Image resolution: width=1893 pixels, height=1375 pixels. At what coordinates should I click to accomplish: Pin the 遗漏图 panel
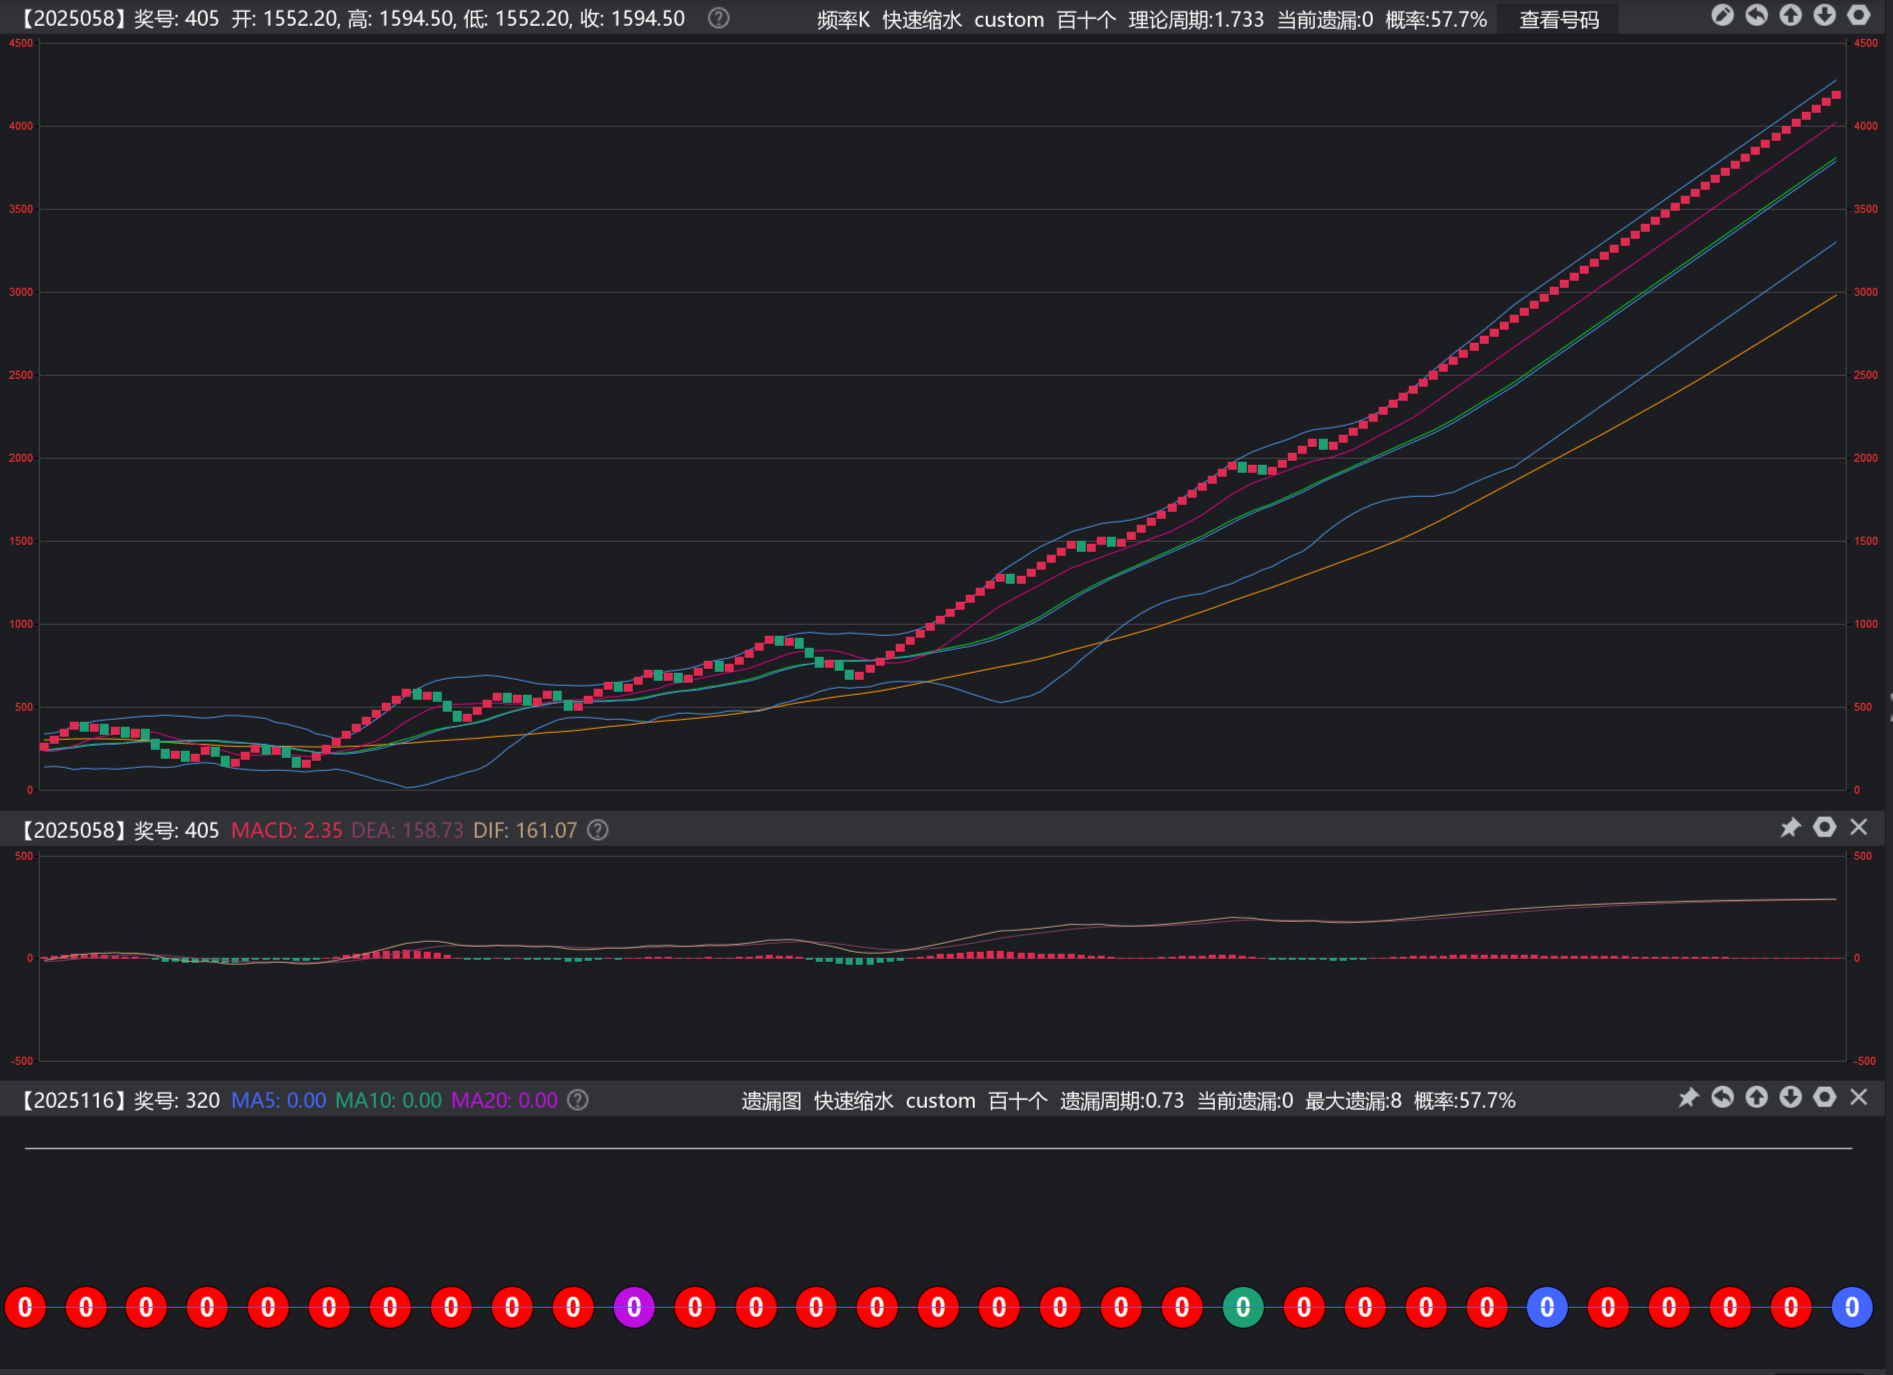coord(1688,1098)
